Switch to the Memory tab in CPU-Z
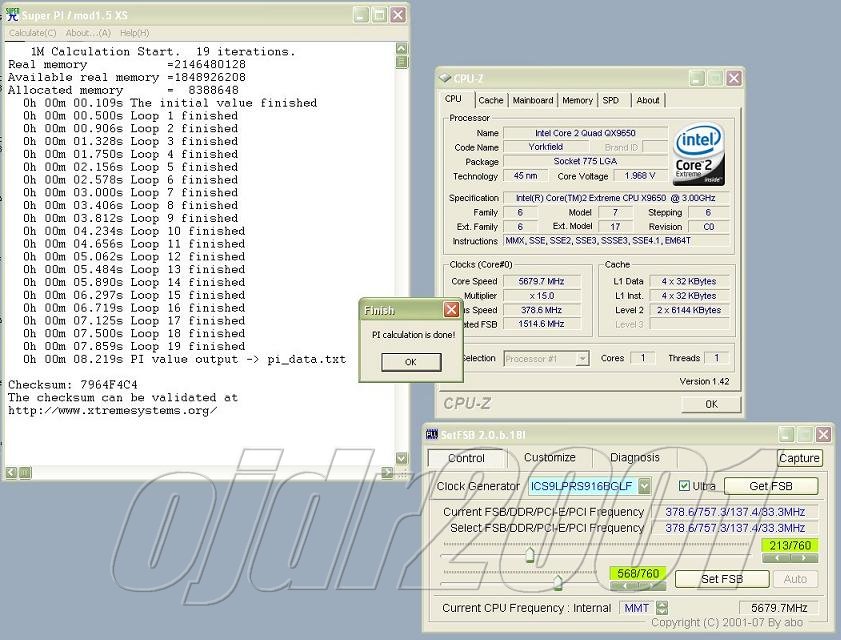The height and width of the screenshot is (640, 841). (578, 100)
